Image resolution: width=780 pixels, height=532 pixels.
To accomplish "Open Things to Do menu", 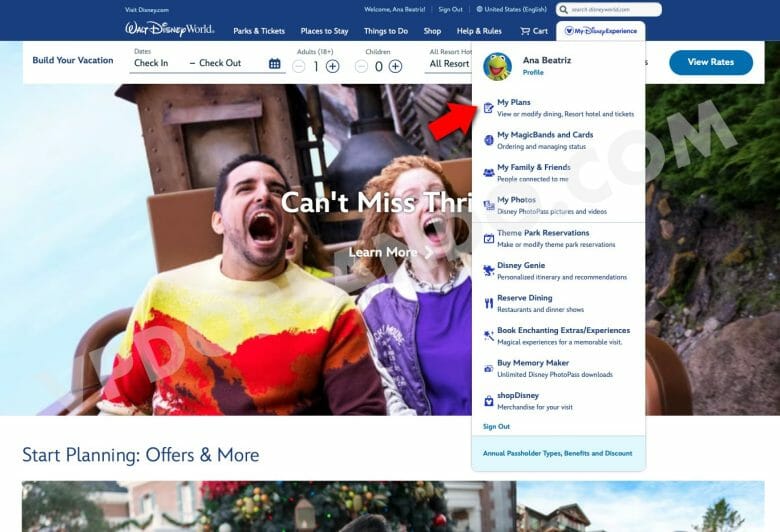I will (386, 31).
